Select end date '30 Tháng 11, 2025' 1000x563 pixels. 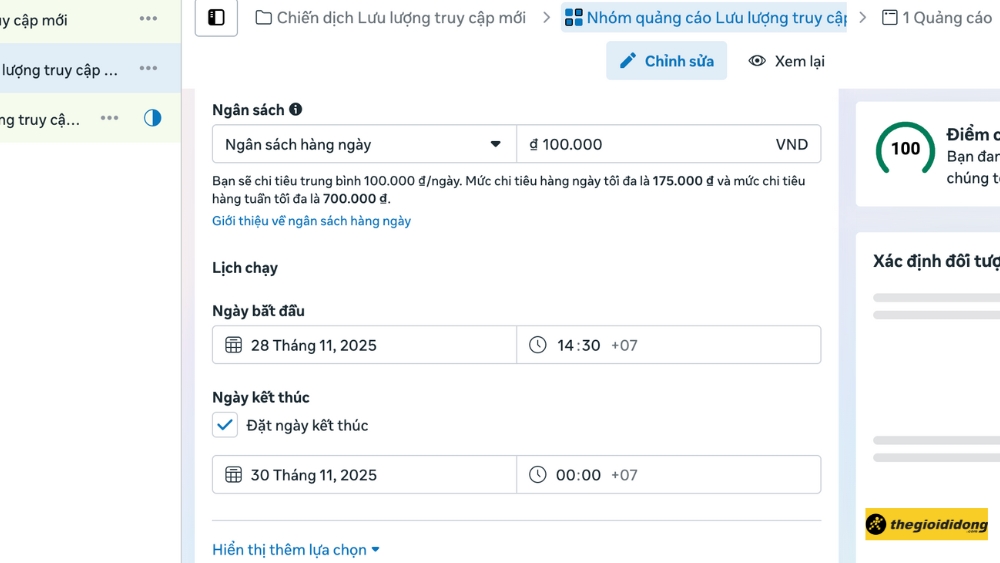click(x=364, y=475)
